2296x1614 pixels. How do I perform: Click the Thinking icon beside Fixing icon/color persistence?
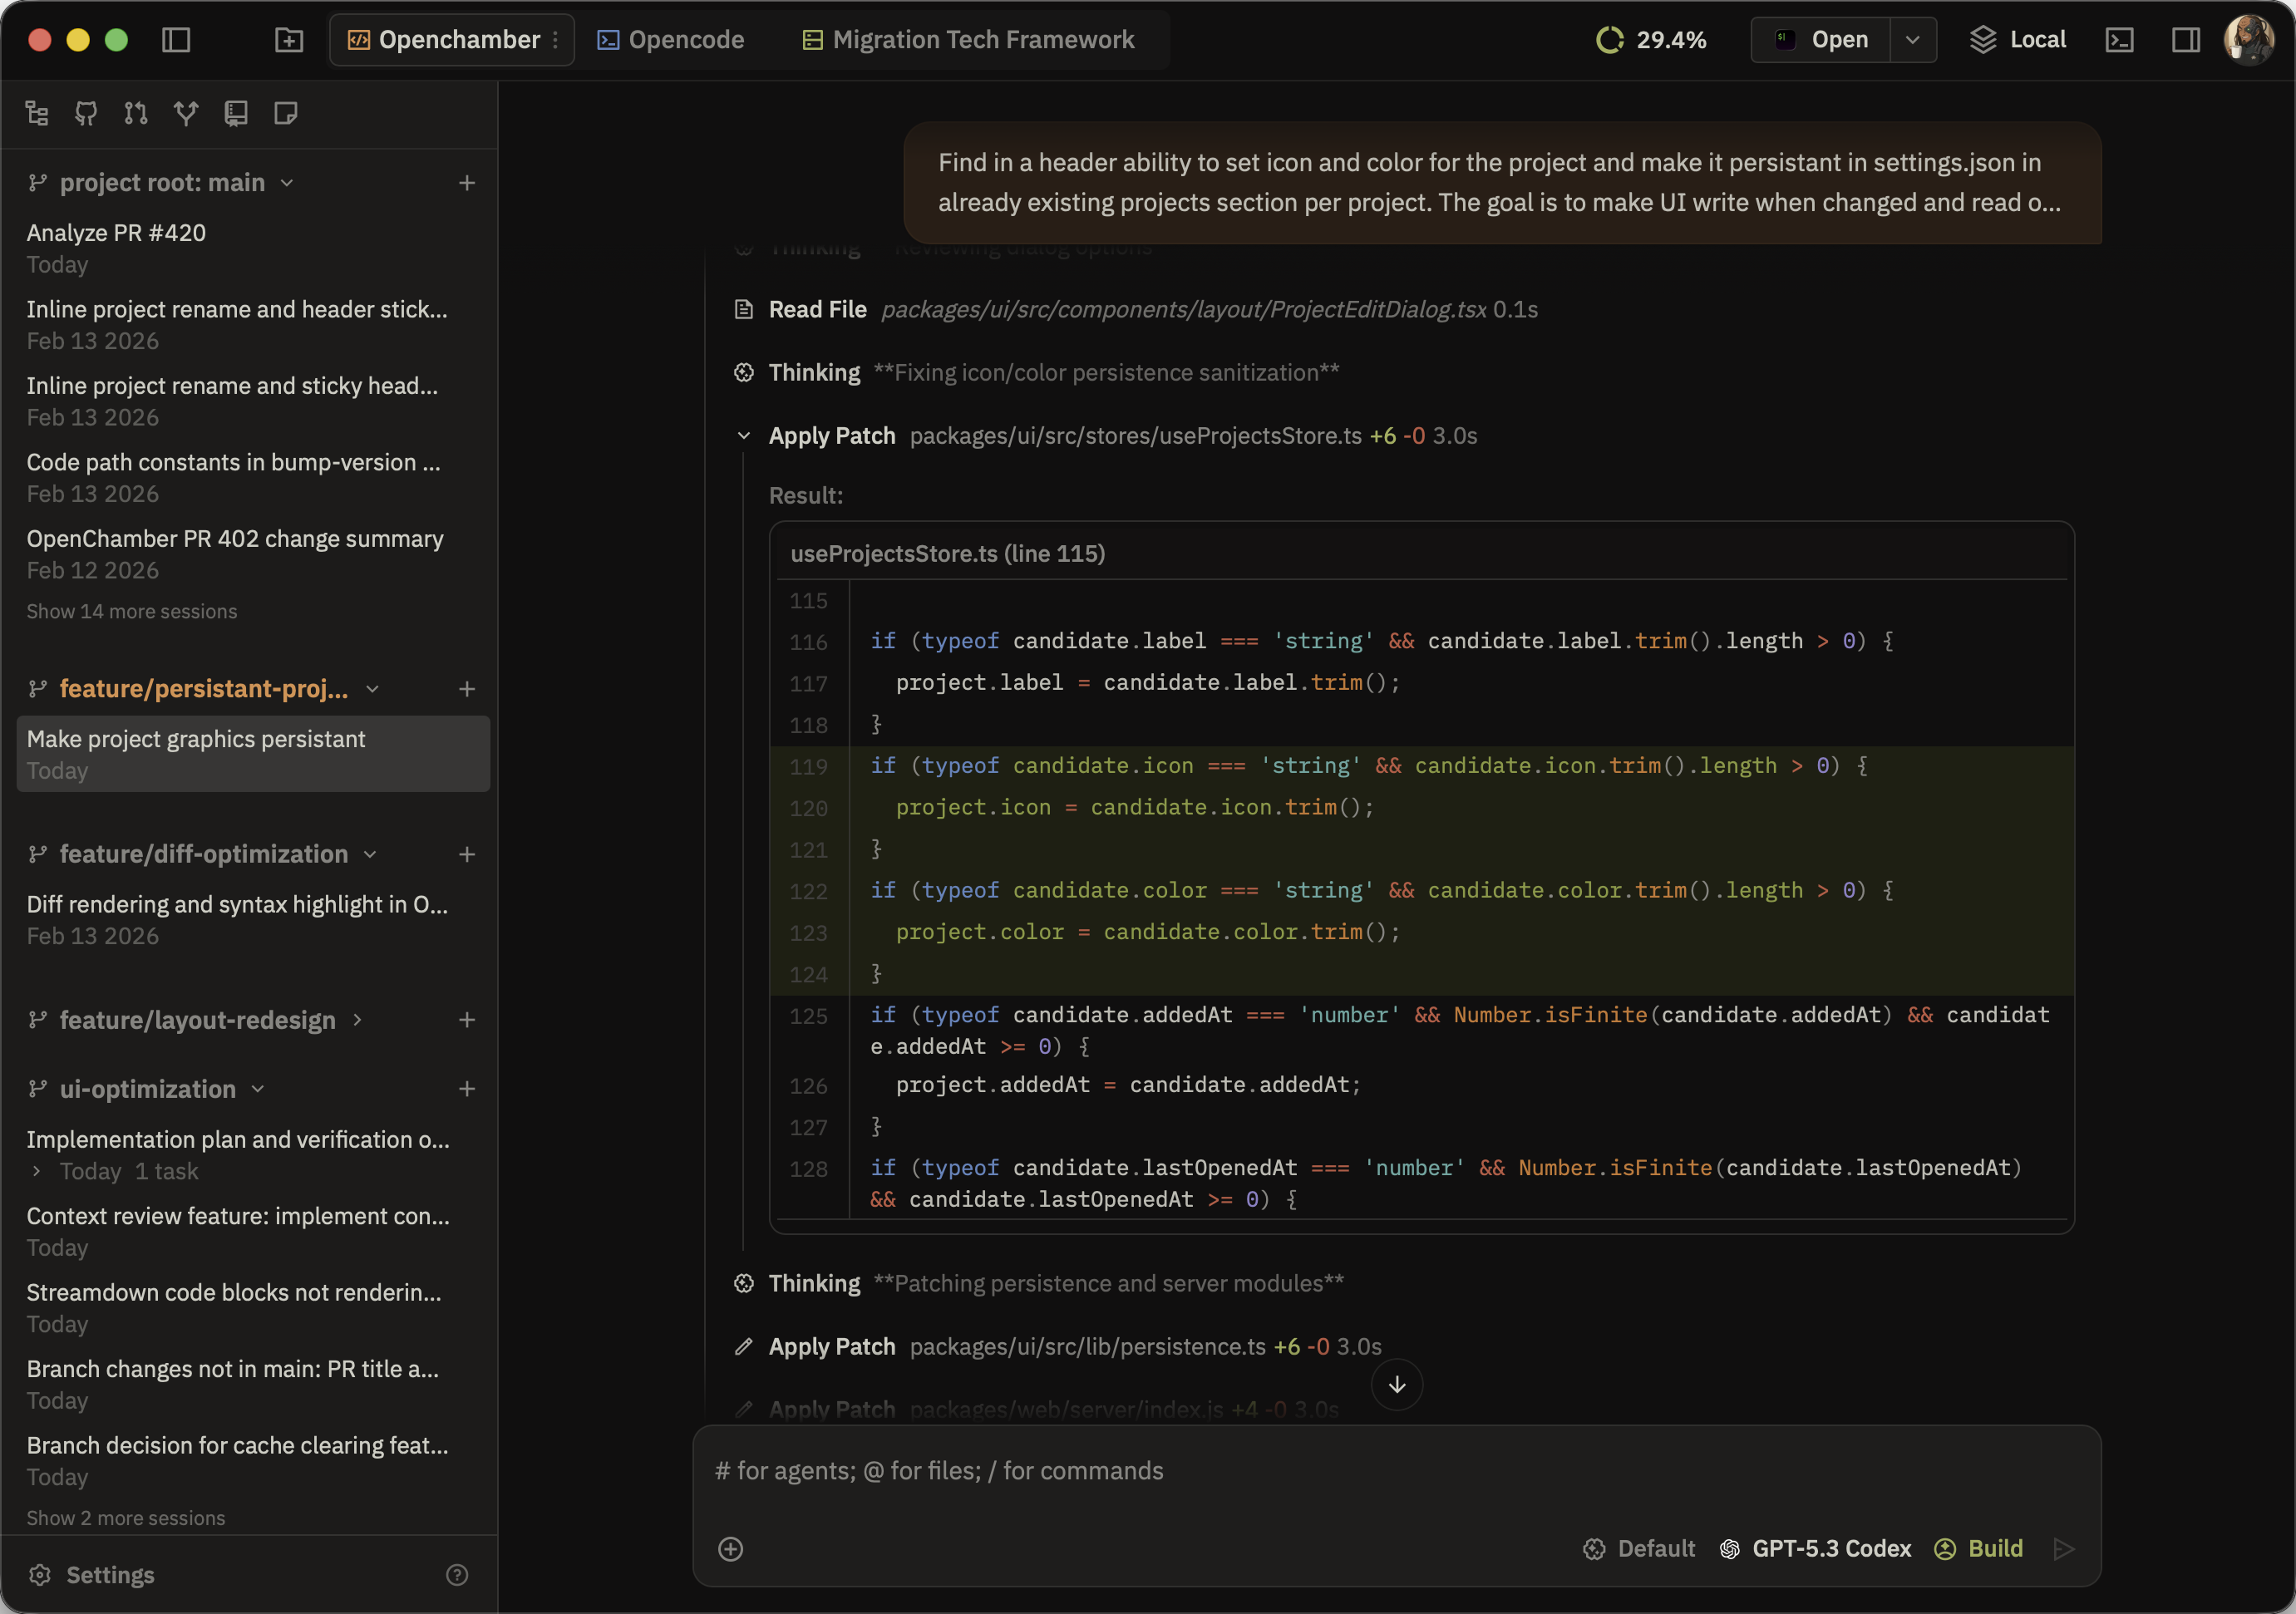(744, 373)
